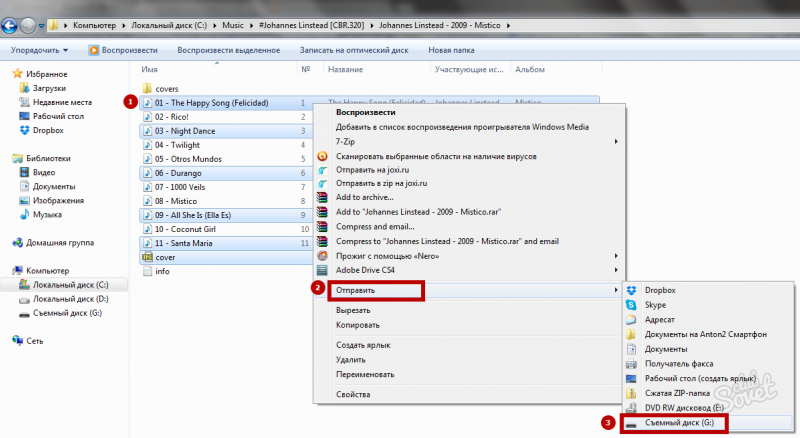Click the Adobe Drive CS4 icon
The width and height of the screenshot is (800, 438).
click(x=322, y=270)
